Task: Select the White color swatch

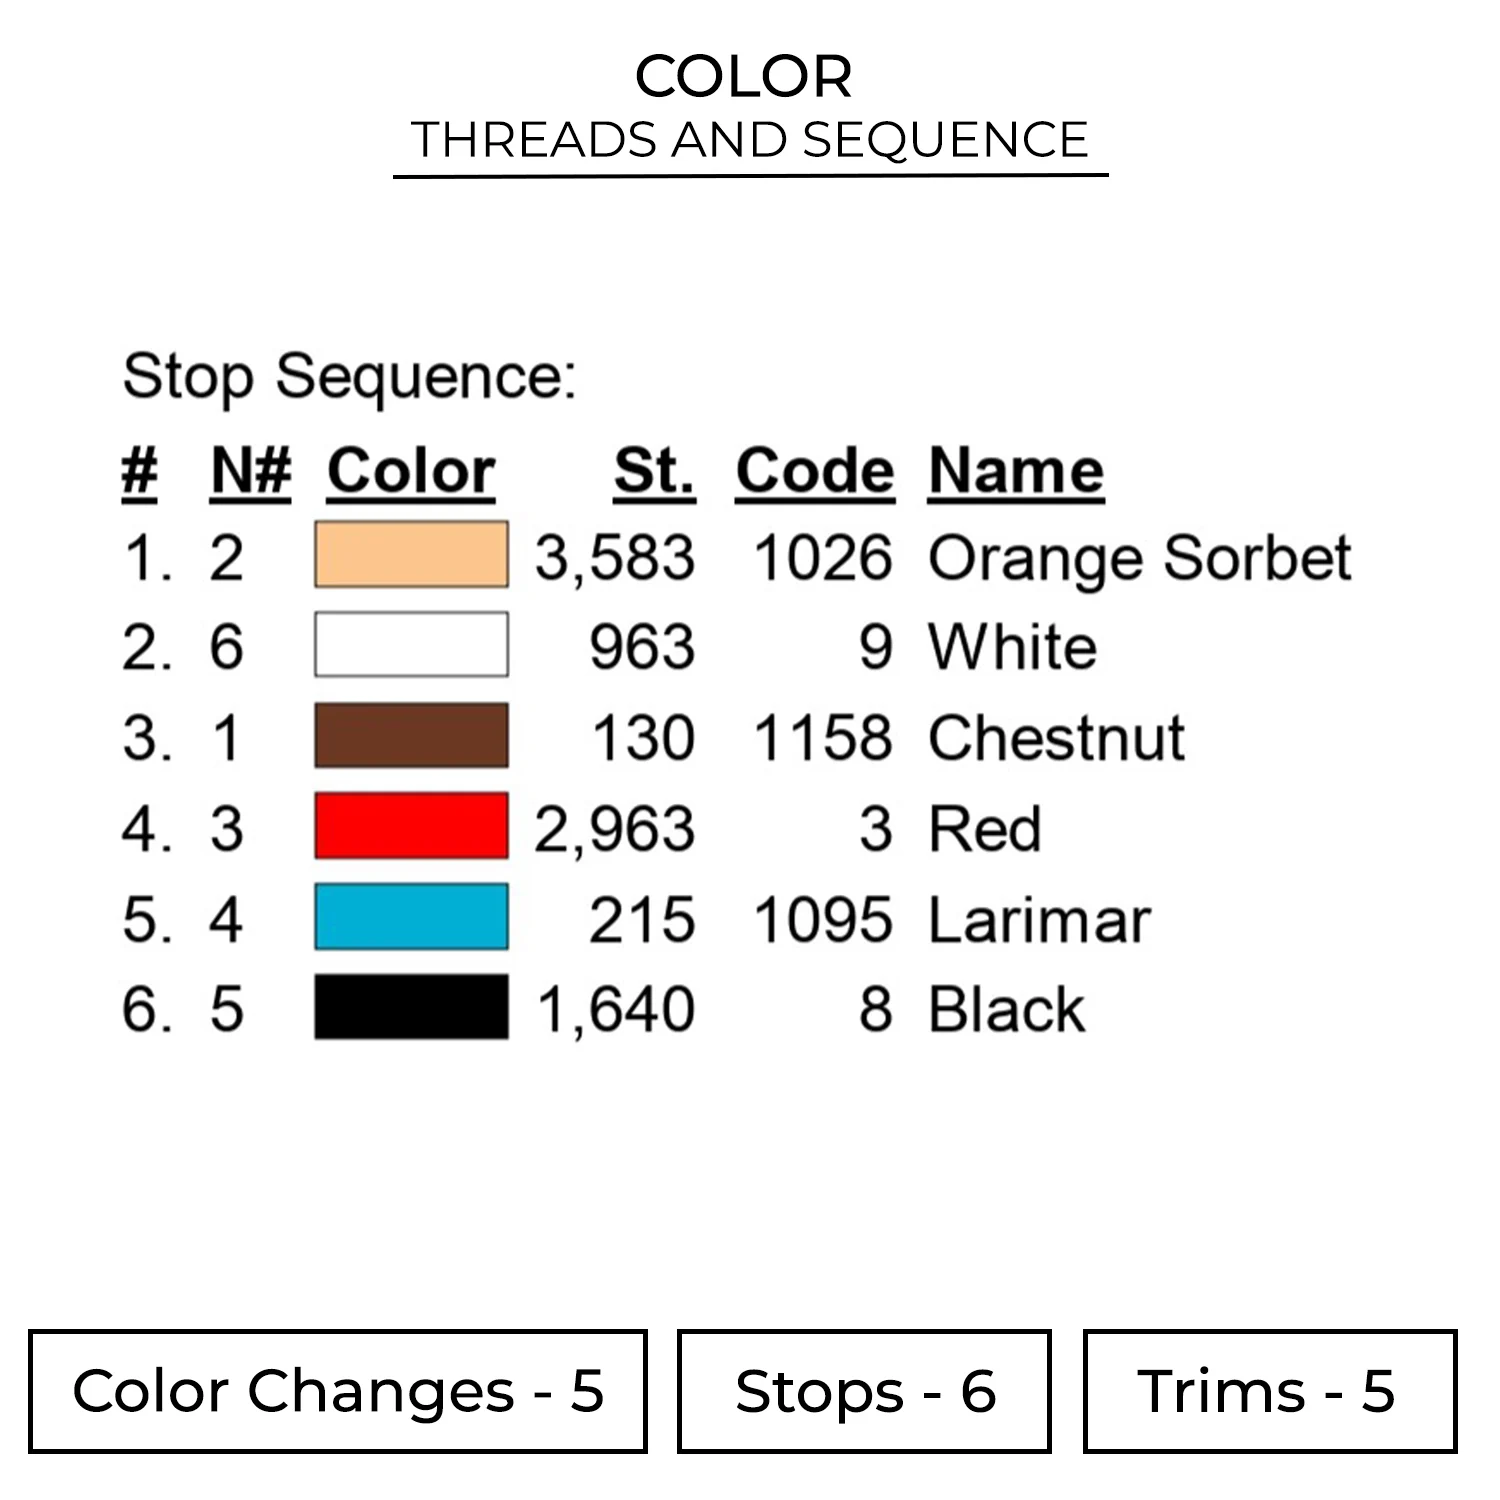Action: coord(411,645)
